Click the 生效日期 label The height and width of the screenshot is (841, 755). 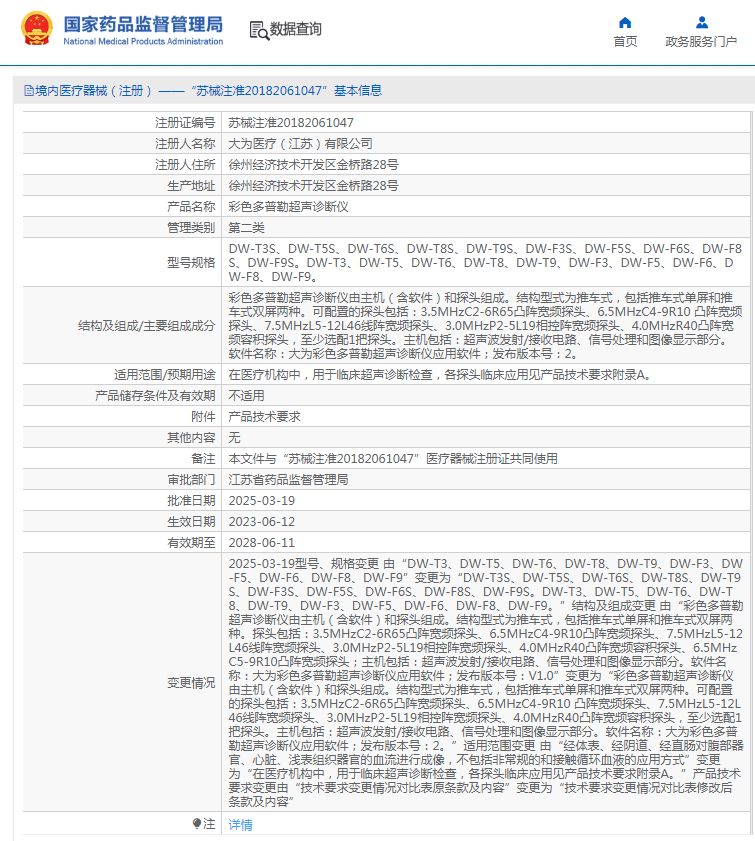pos(191,521)
